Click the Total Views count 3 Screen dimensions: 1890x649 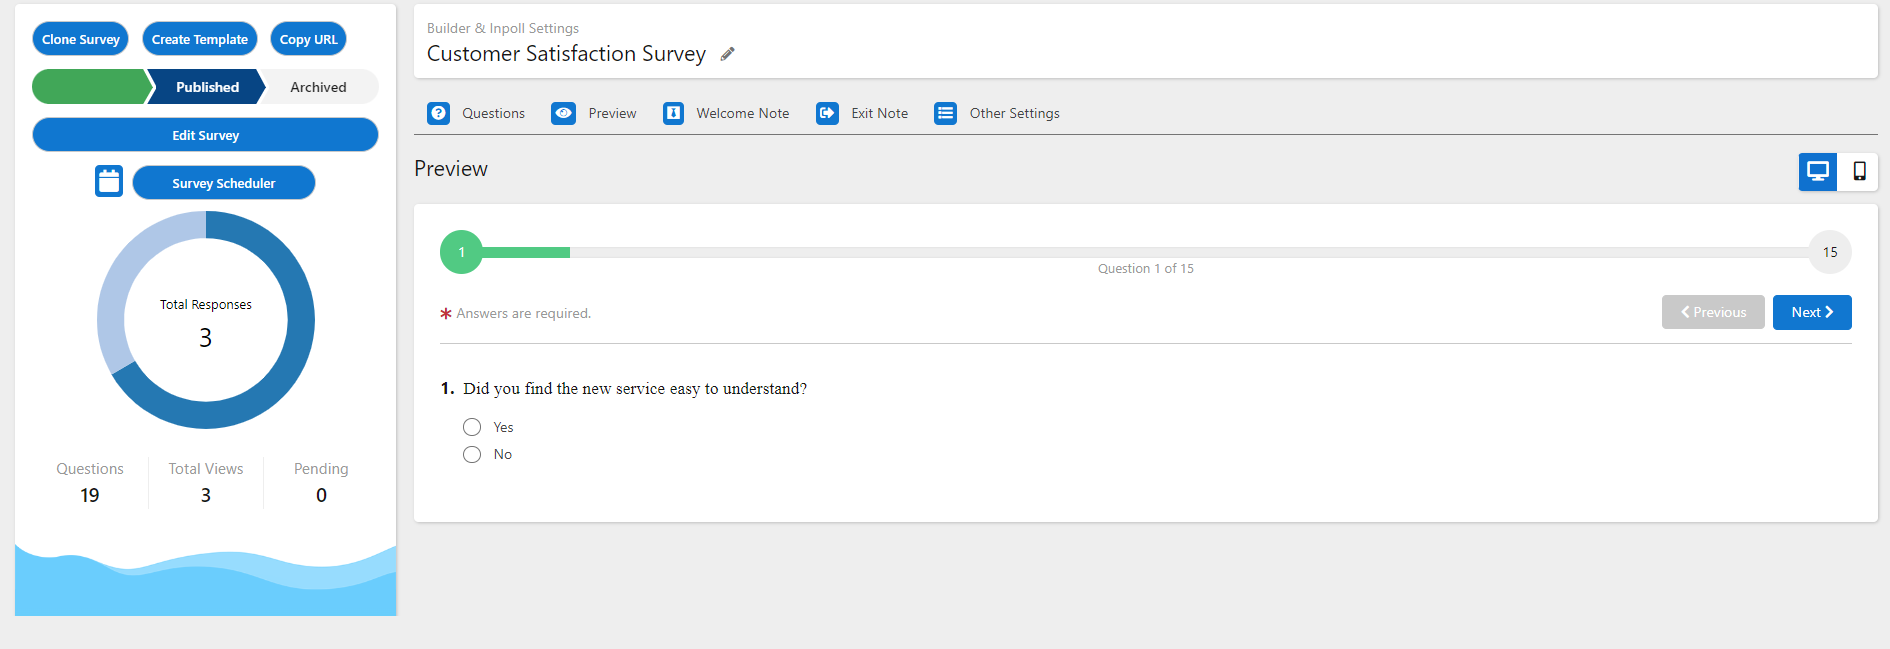tap(206, 495)
